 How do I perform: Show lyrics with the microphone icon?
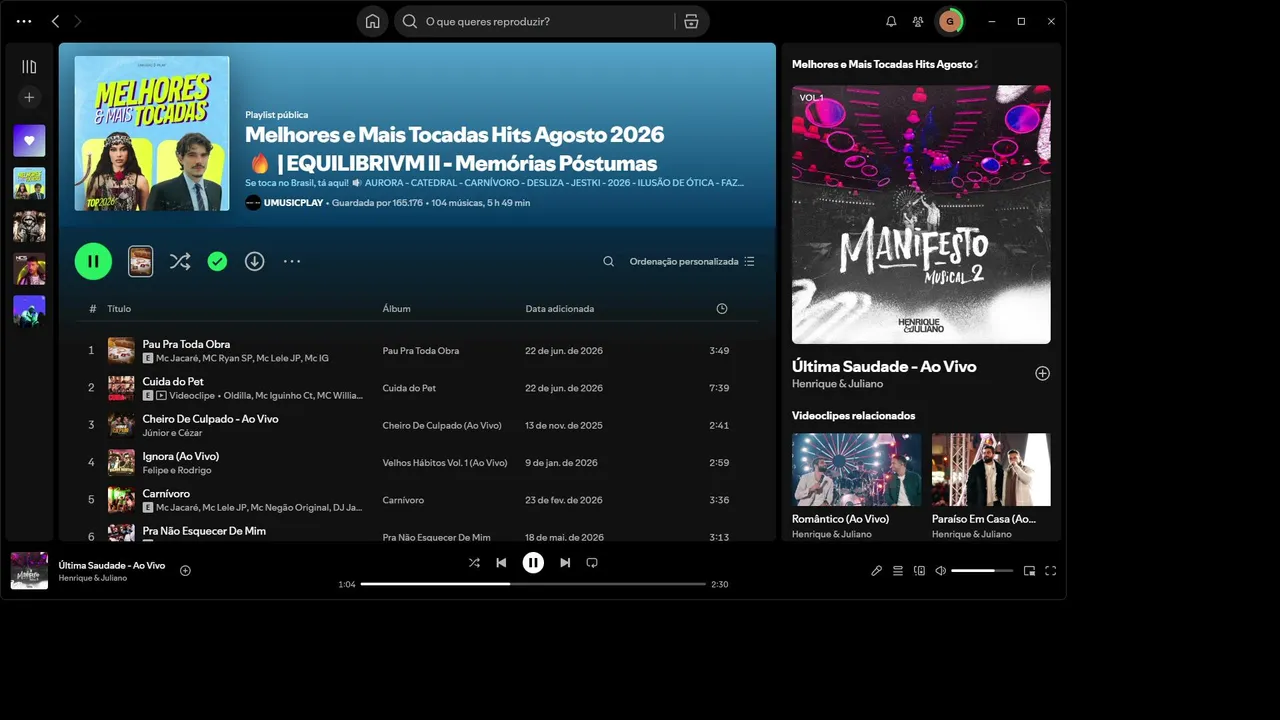tap(876, 571)
